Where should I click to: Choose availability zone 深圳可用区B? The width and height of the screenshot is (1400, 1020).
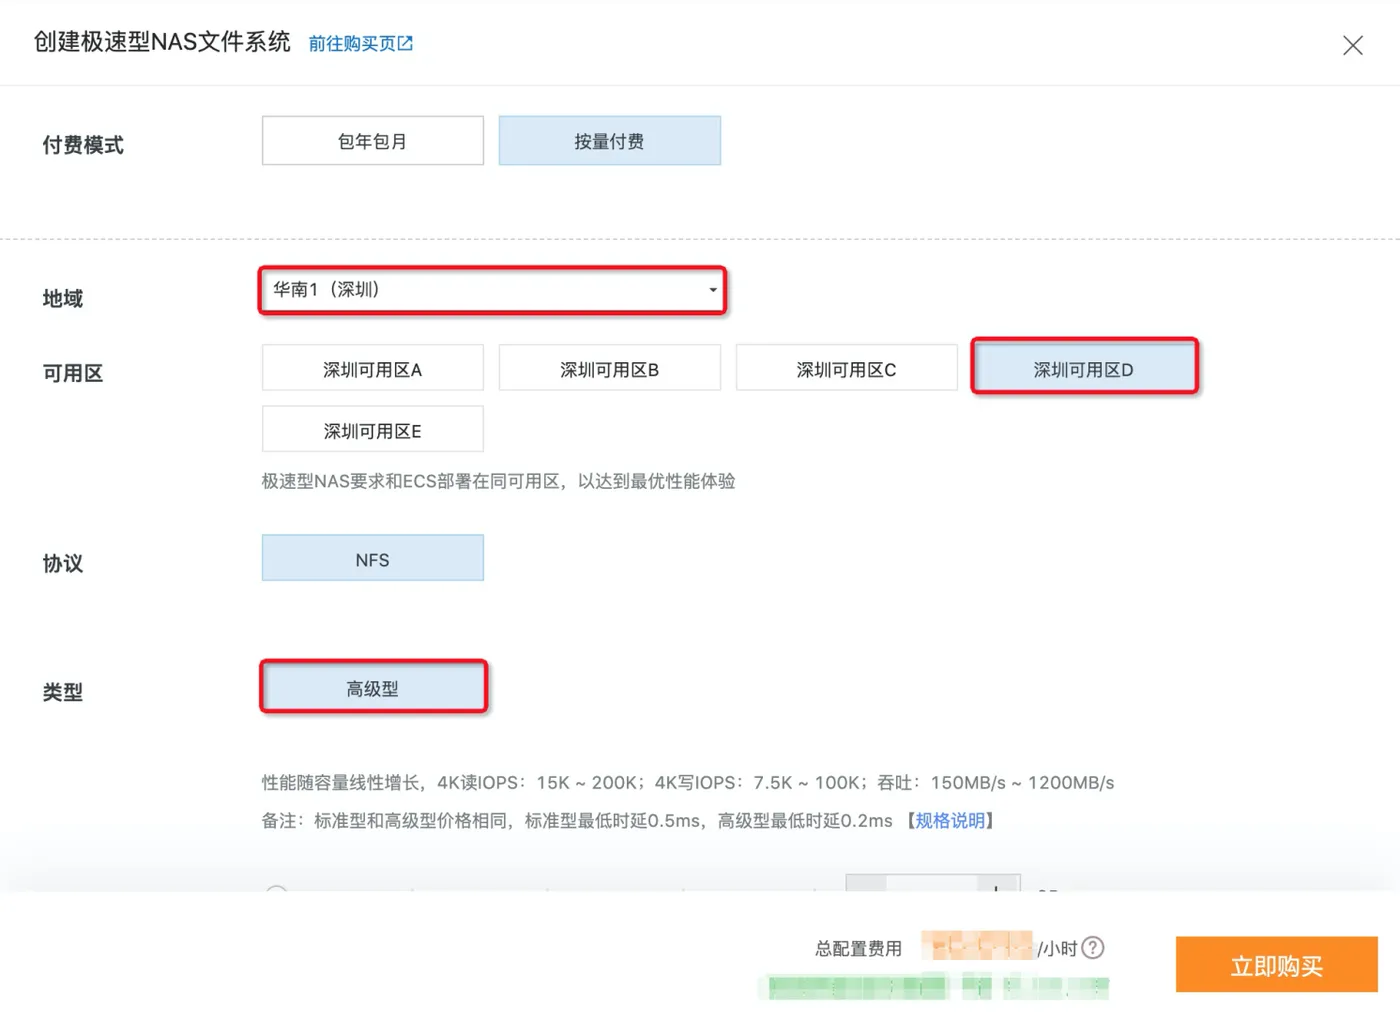(609, 369)
